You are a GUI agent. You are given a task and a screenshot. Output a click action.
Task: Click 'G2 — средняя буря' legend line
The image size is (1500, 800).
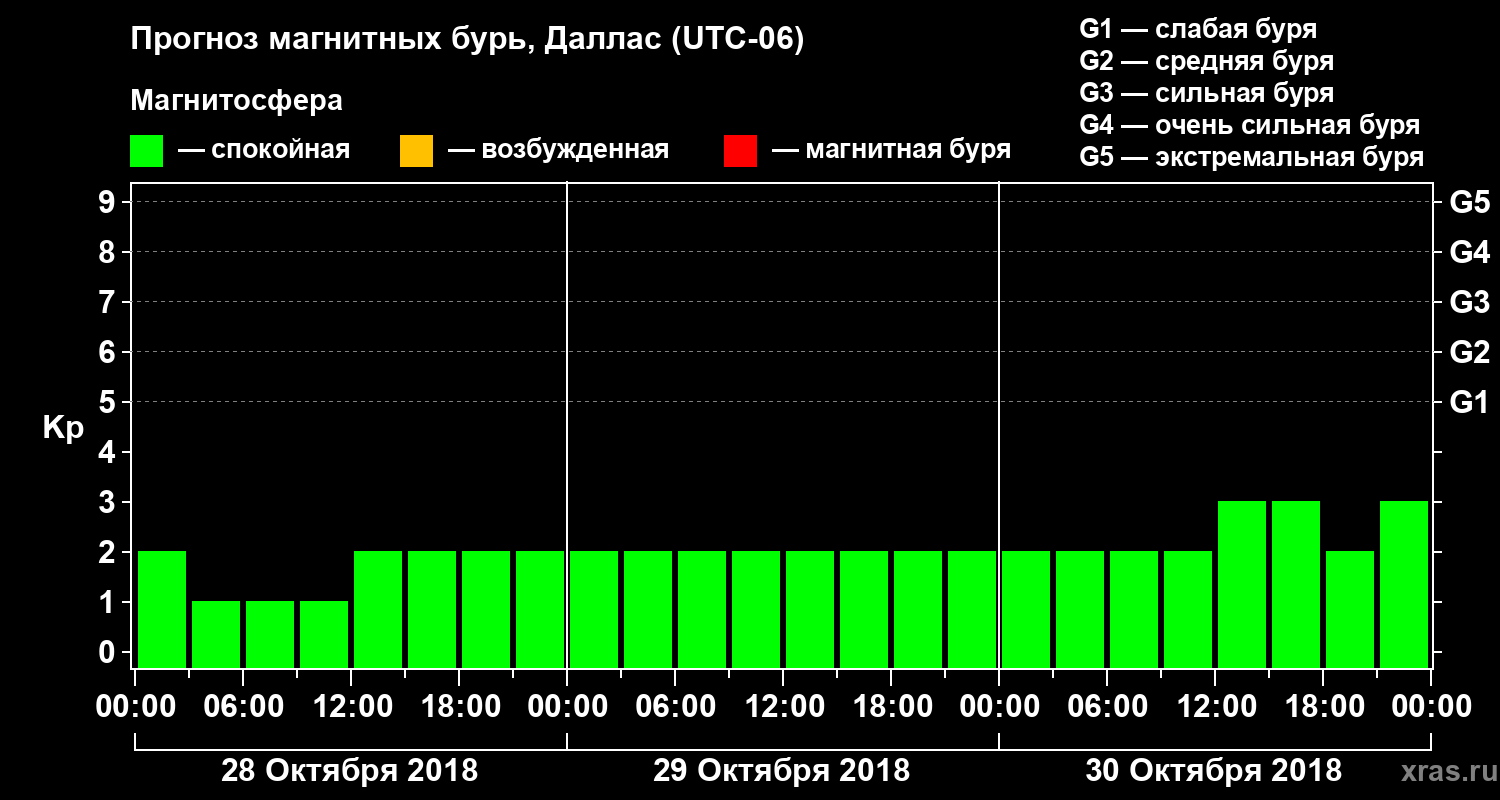1207,61
